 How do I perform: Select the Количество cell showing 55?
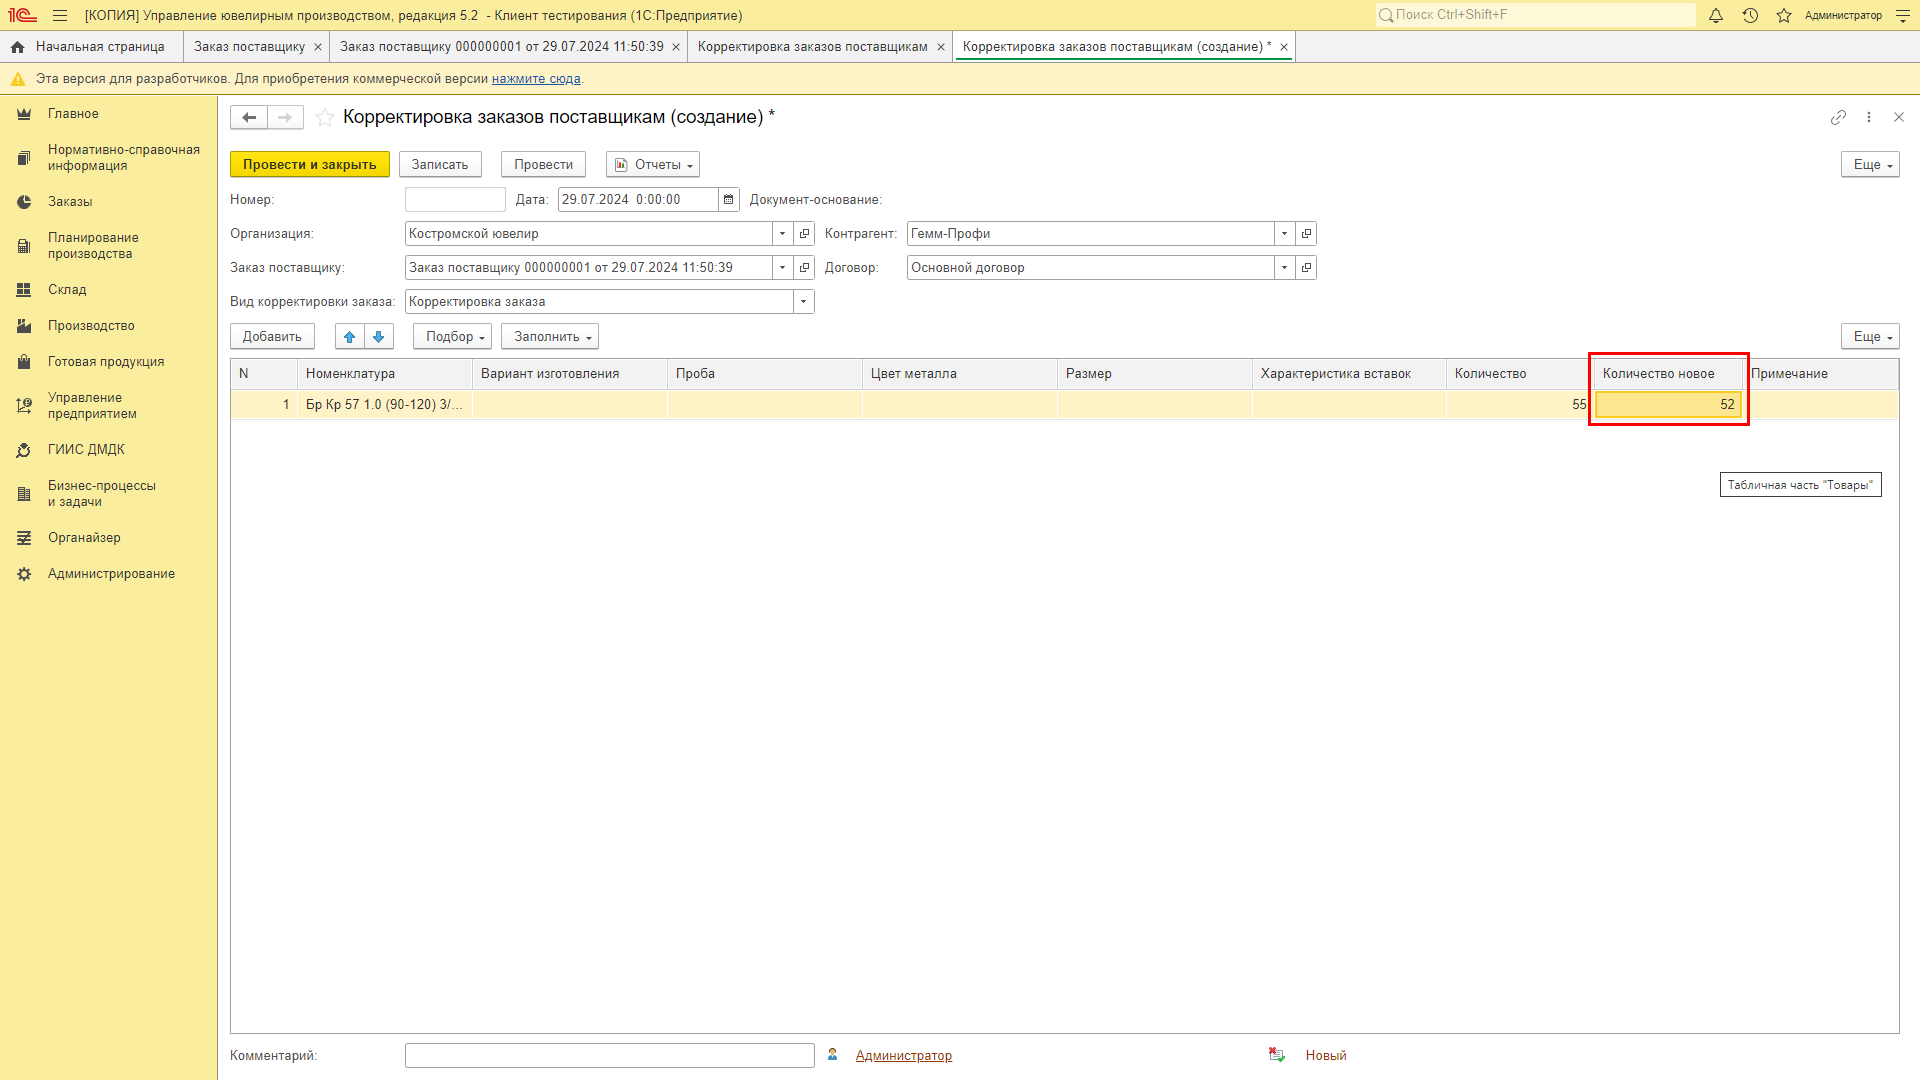[1518, 404]
